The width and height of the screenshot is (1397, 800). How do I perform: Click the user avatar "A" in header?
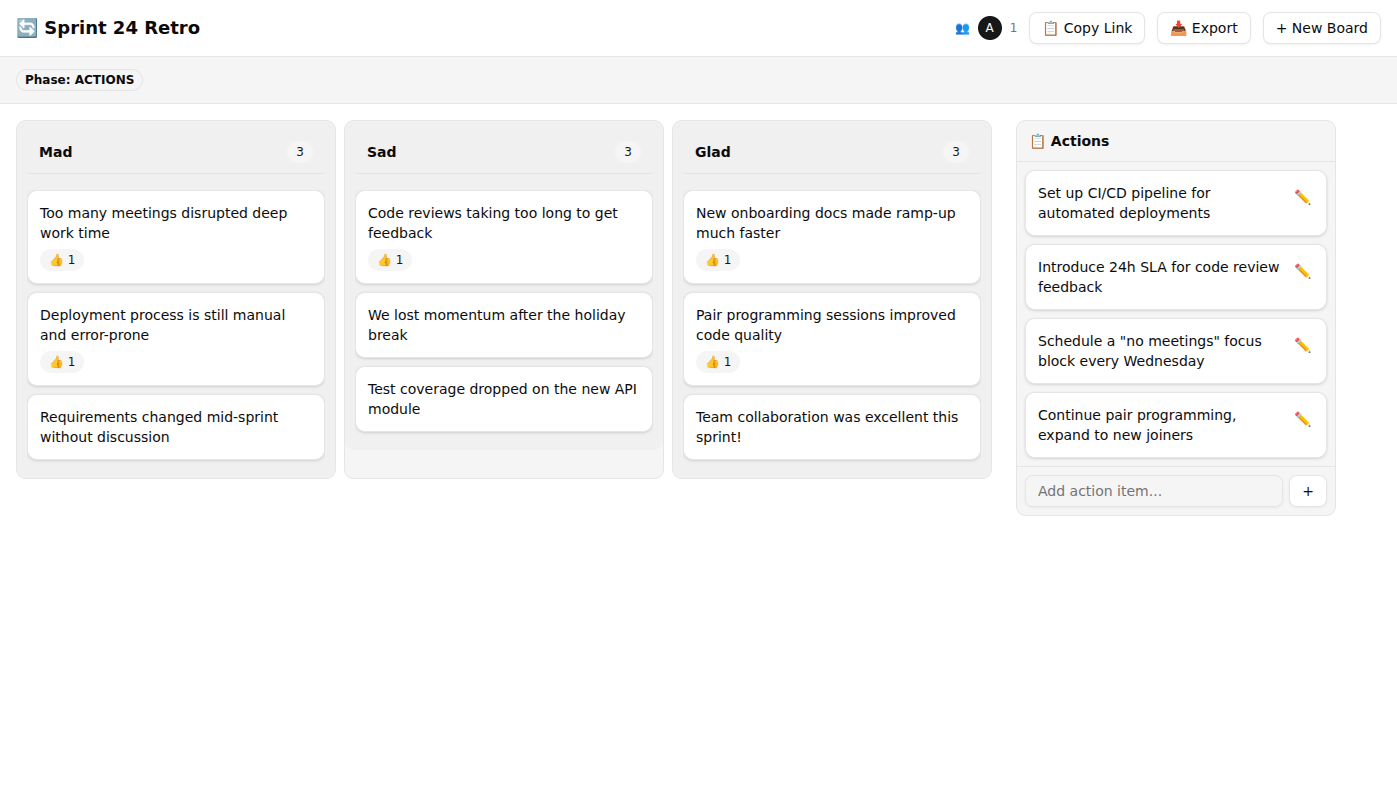[989, 28]
